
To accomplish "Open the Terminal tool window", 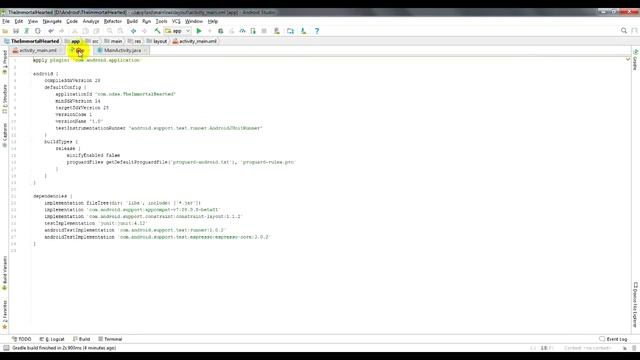I will tap(110, 339).
